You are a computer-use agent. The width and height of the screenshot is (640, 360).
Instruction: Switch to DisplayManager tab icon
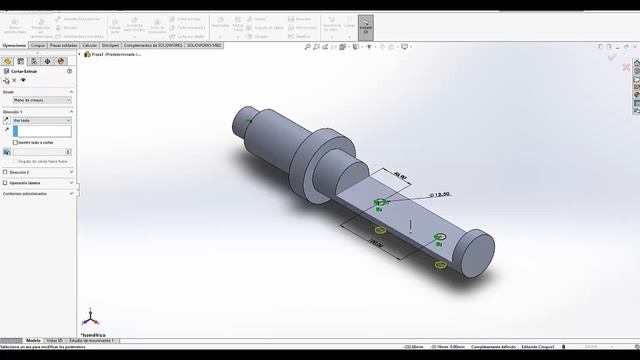pyautogui.click(x=61, y=61)
